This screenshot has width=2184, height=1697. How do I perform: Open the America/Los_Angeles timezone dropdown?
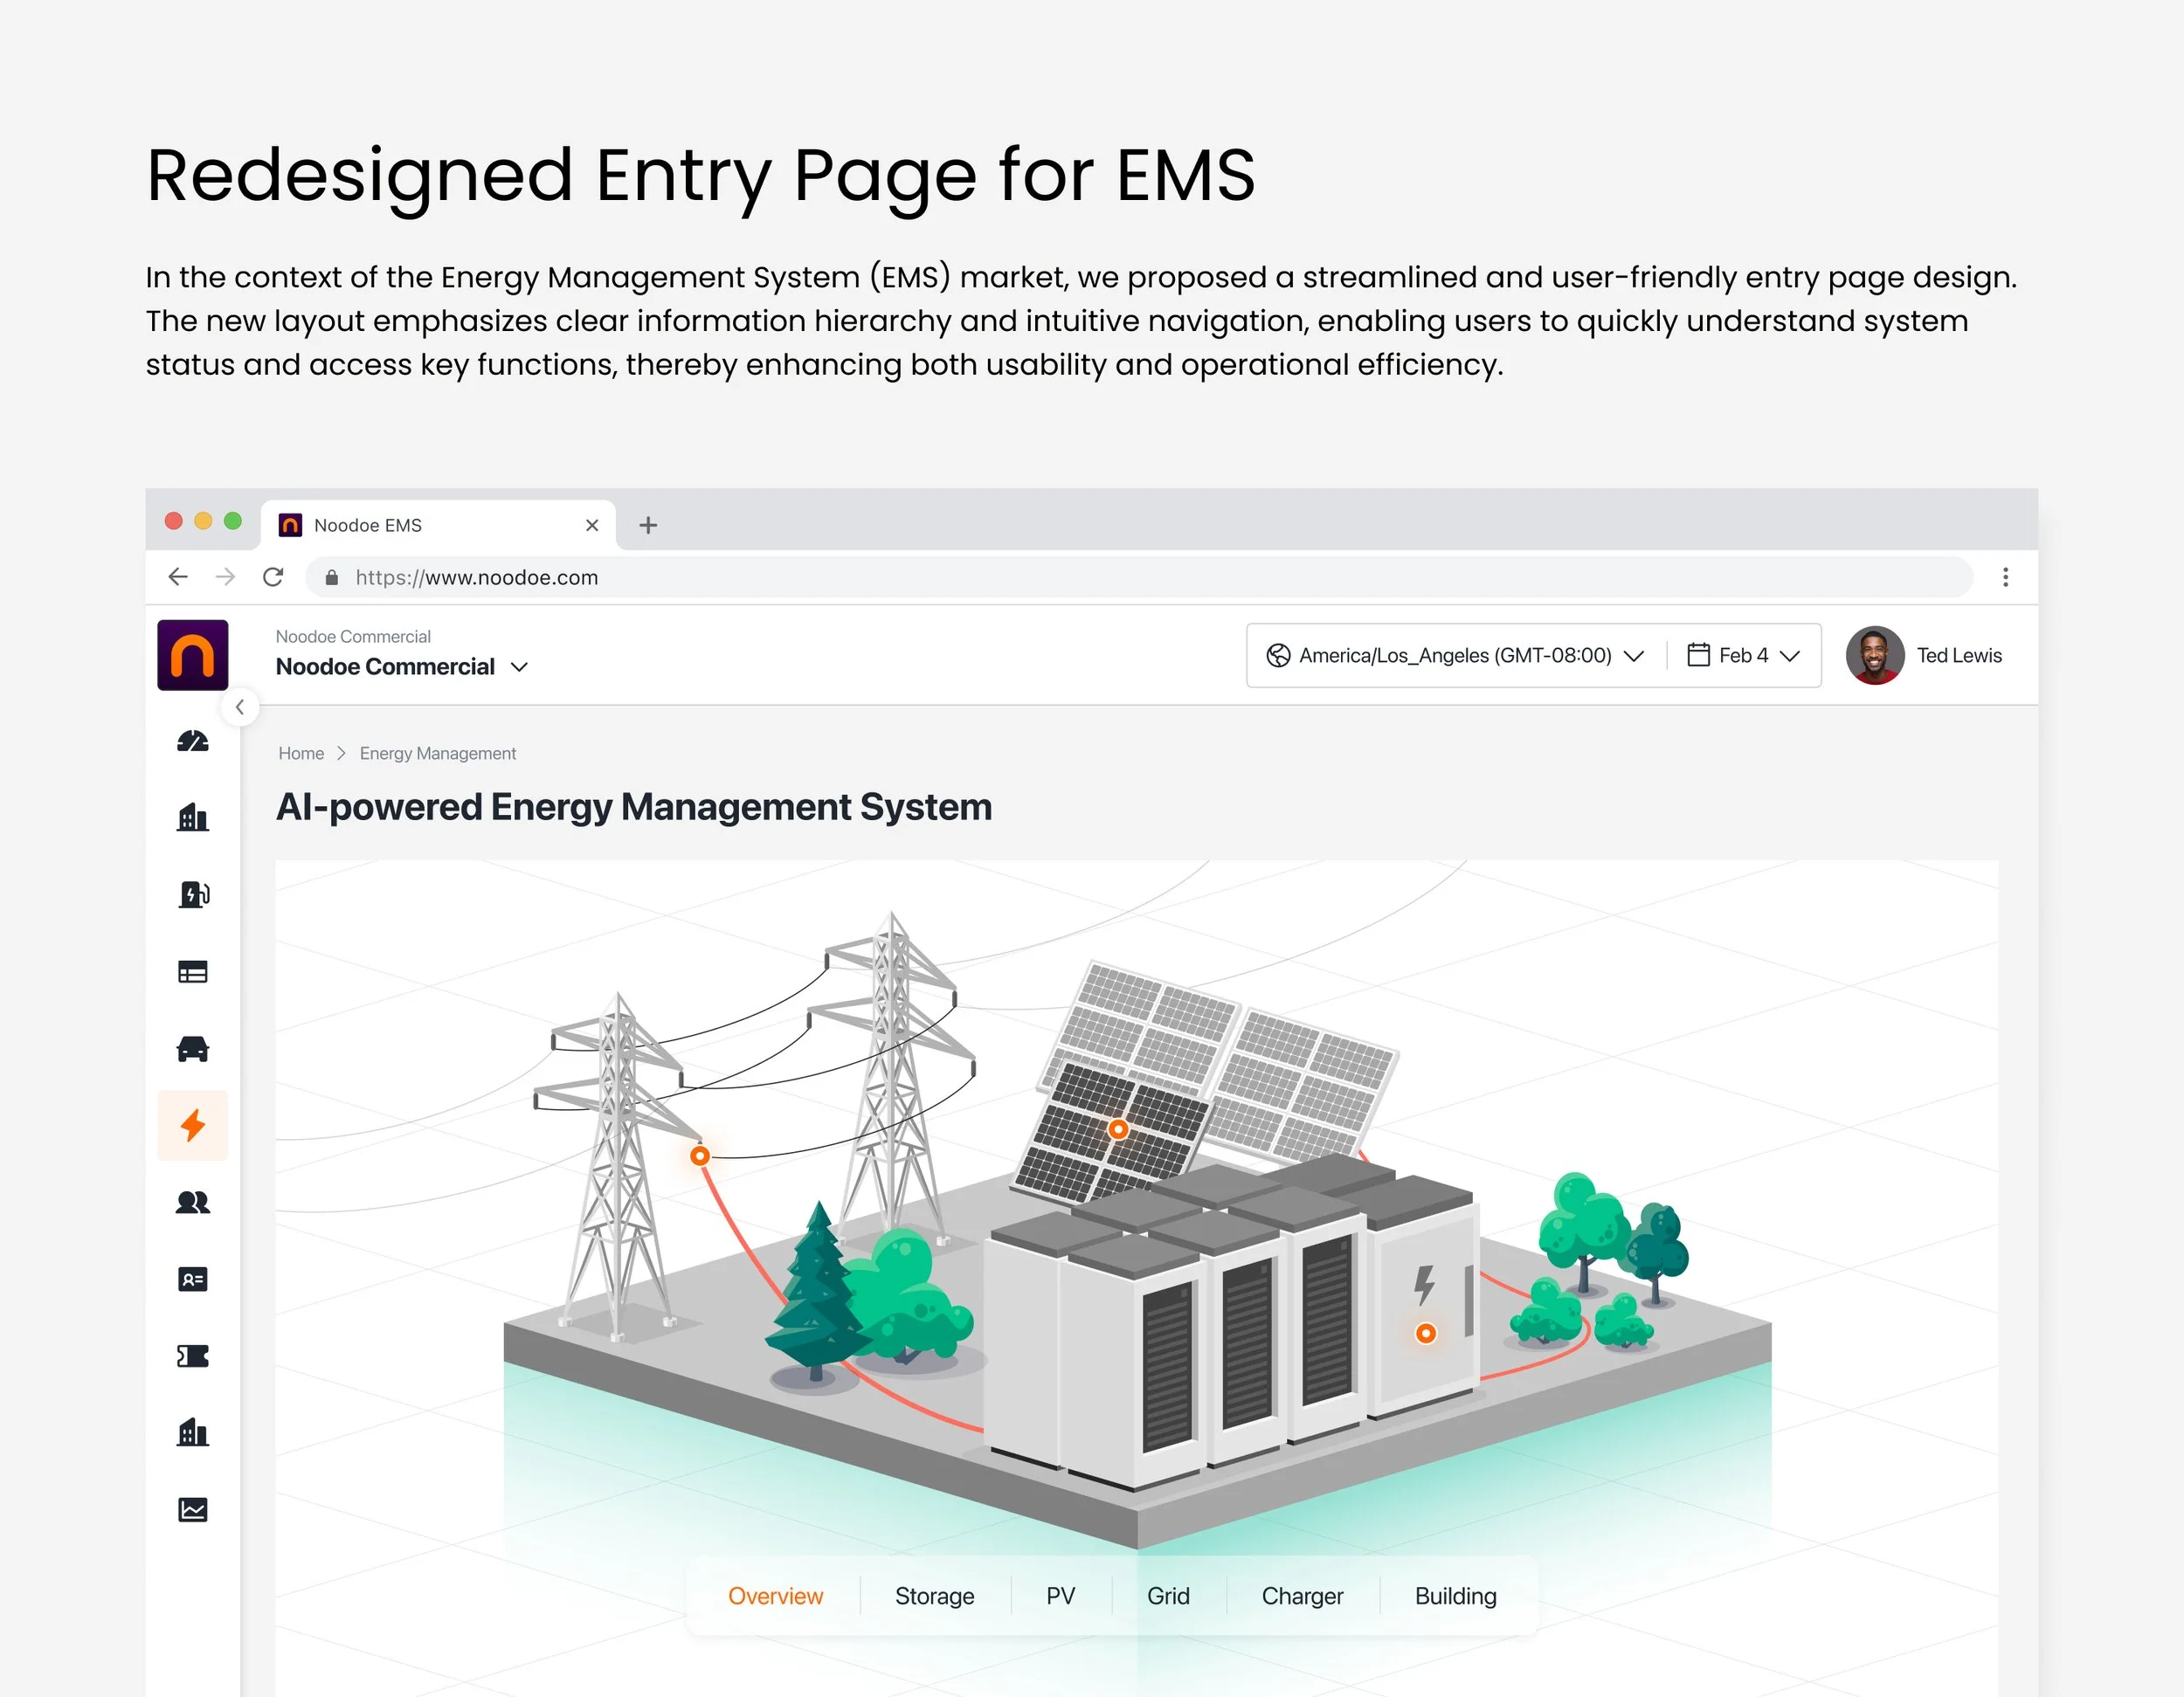(x=1456, y=655)
